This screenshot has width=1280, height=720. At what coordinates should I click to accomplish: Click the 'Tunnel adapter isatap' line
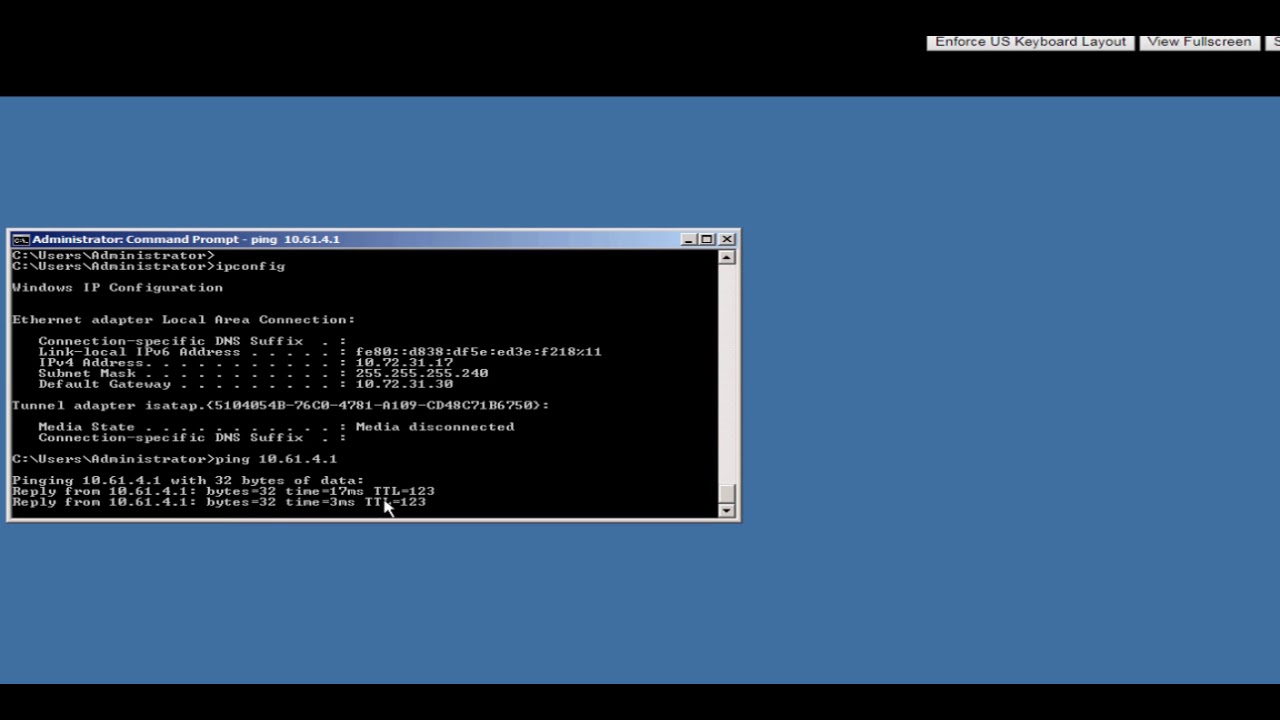pos(281,405)
